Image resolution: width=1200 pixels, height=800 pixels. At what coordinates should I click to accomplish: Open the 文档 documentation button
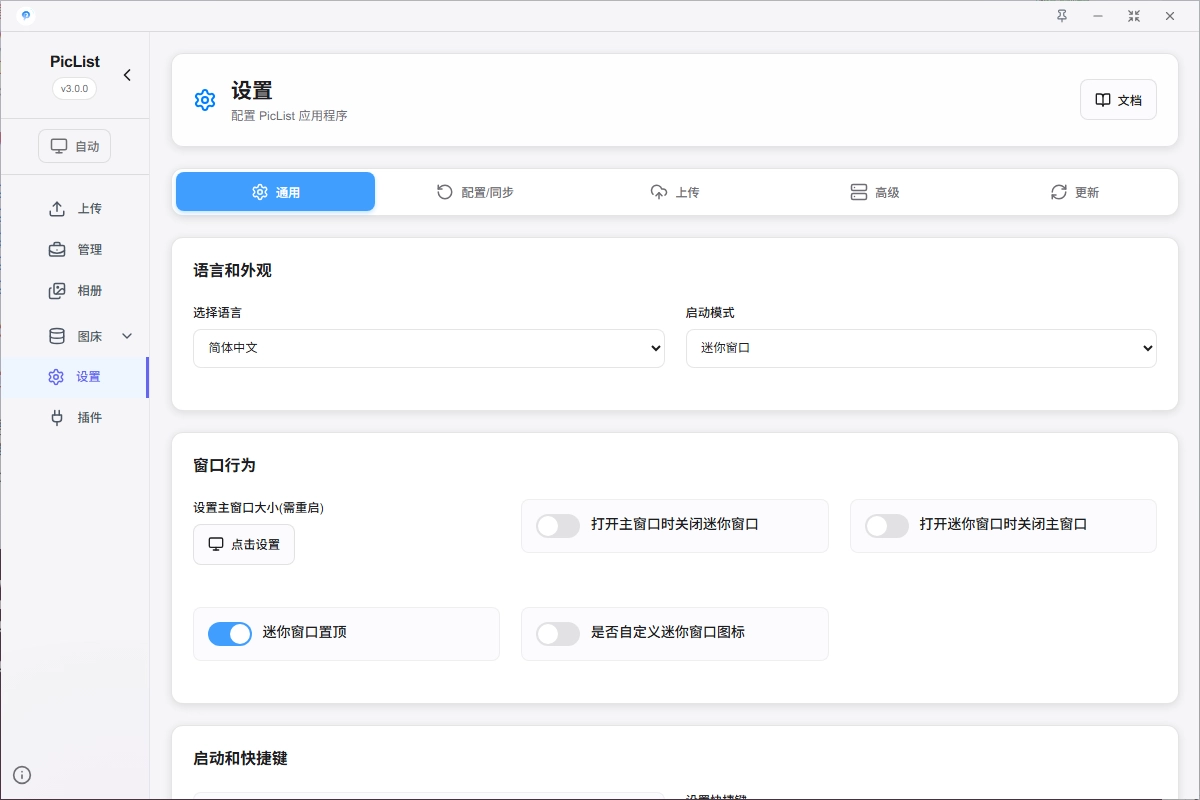point(1118,100)
